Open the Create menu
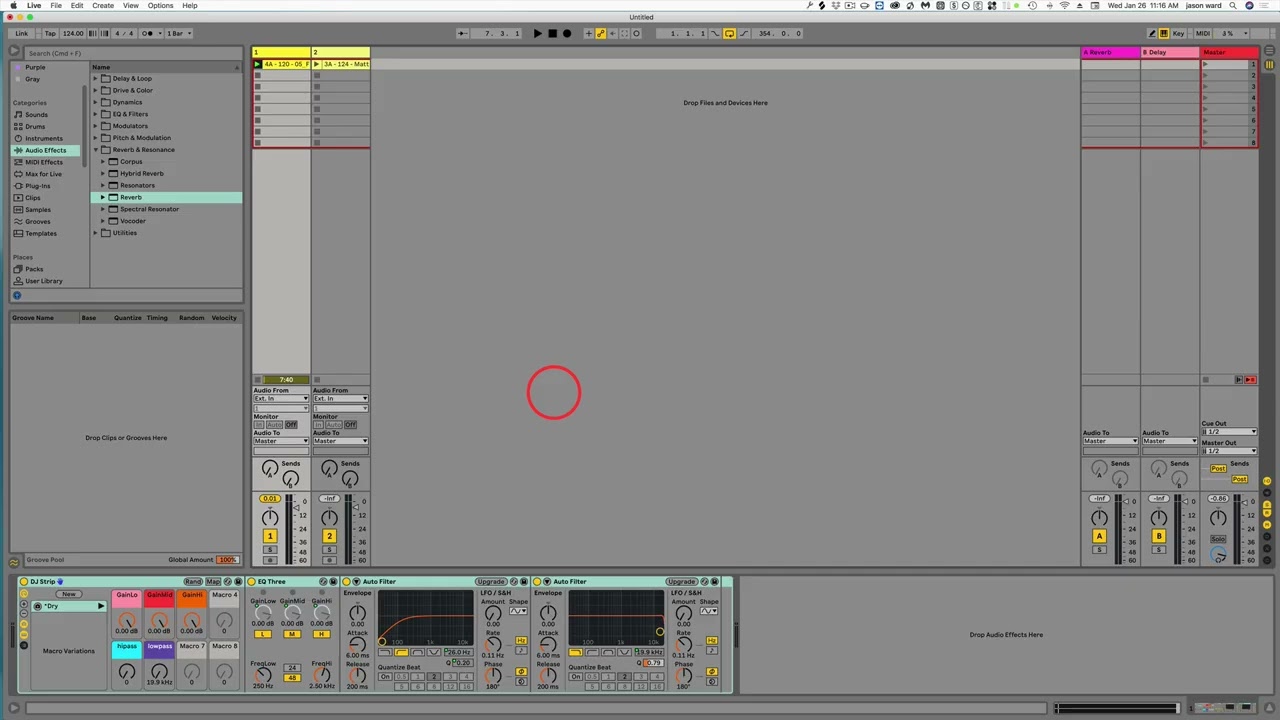 tap(103, 6)
